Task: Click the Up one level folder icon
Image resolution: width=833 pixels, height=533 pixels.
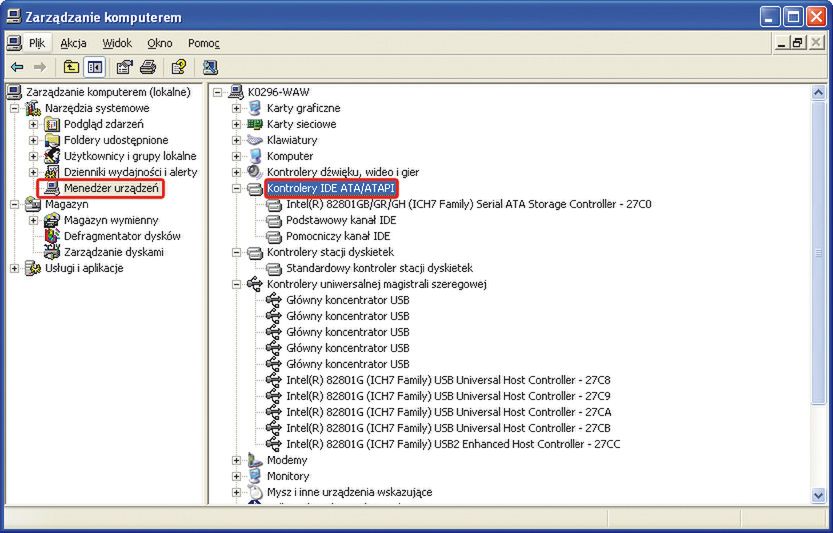Action: tap(71, 67)
